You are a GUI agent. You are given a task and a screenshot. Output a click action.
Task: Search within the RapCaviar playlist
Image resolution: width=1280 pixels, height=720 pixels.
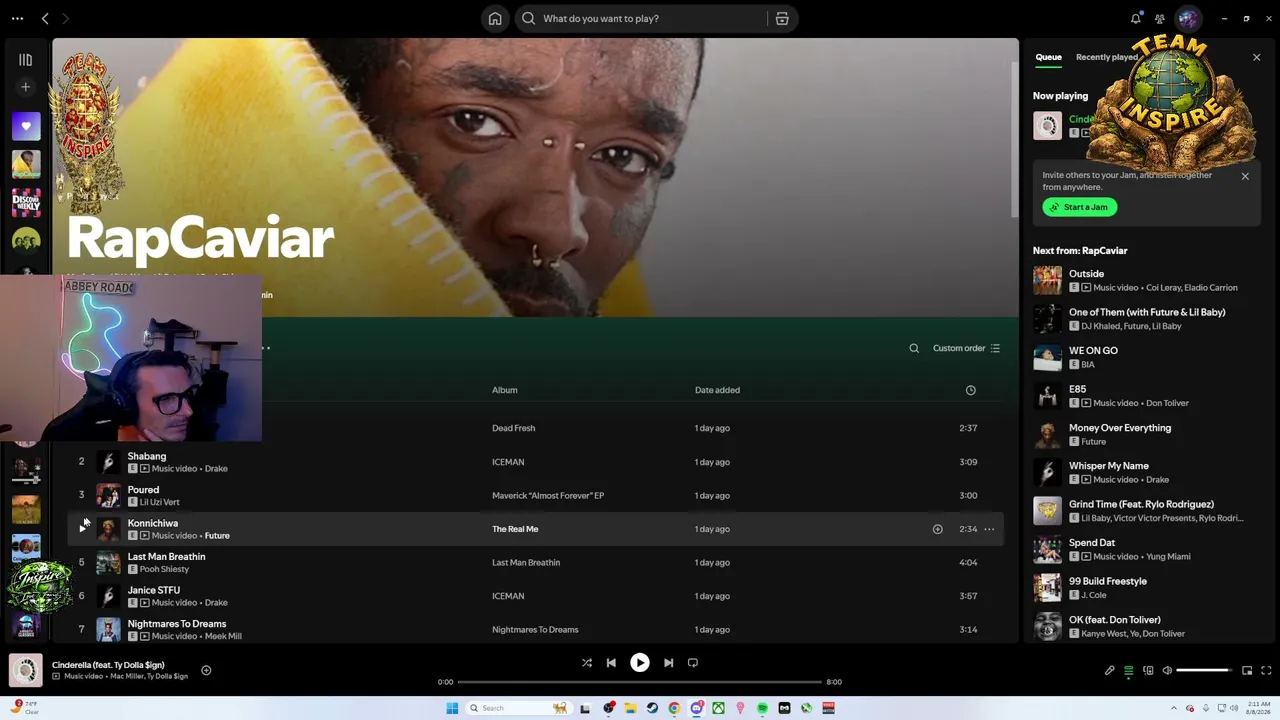pyautogui.click(x=914, y=348)
